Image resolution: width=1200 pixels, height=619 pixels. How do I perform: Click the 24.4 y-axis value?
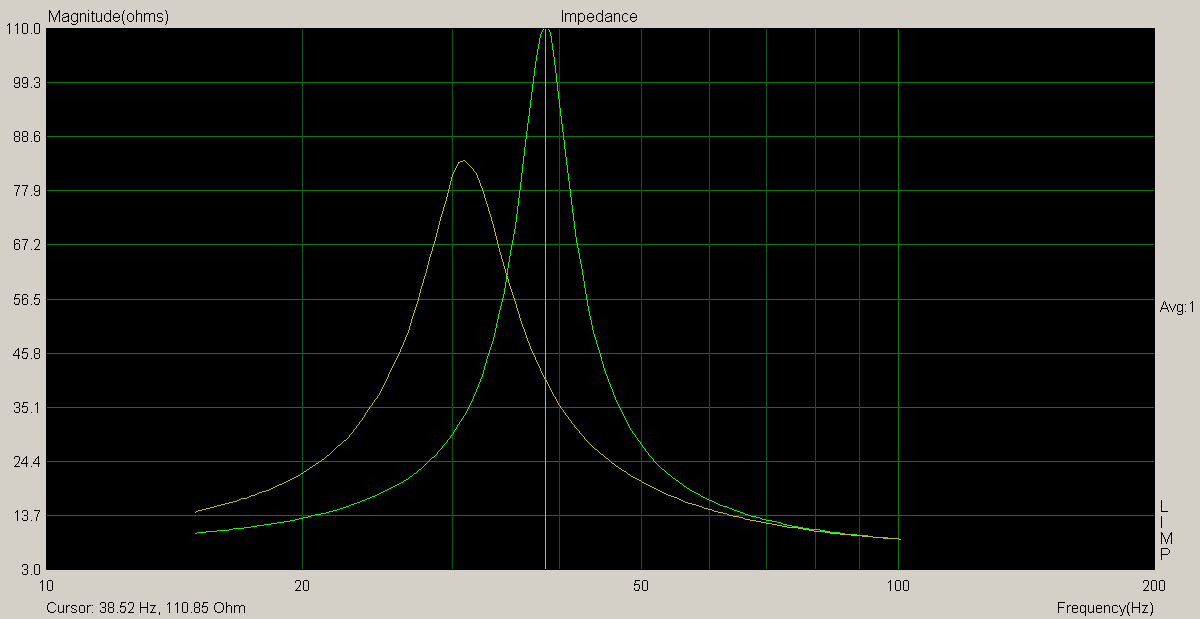(27, 462)
